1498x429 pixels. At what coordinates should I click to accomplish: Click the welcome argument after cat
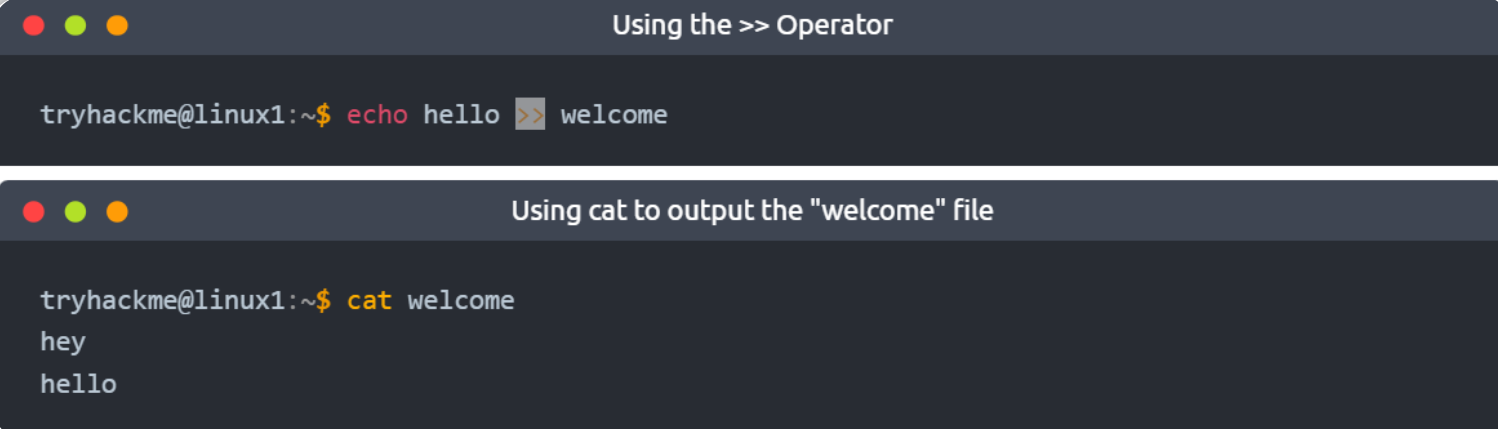(x=461, y=301)
